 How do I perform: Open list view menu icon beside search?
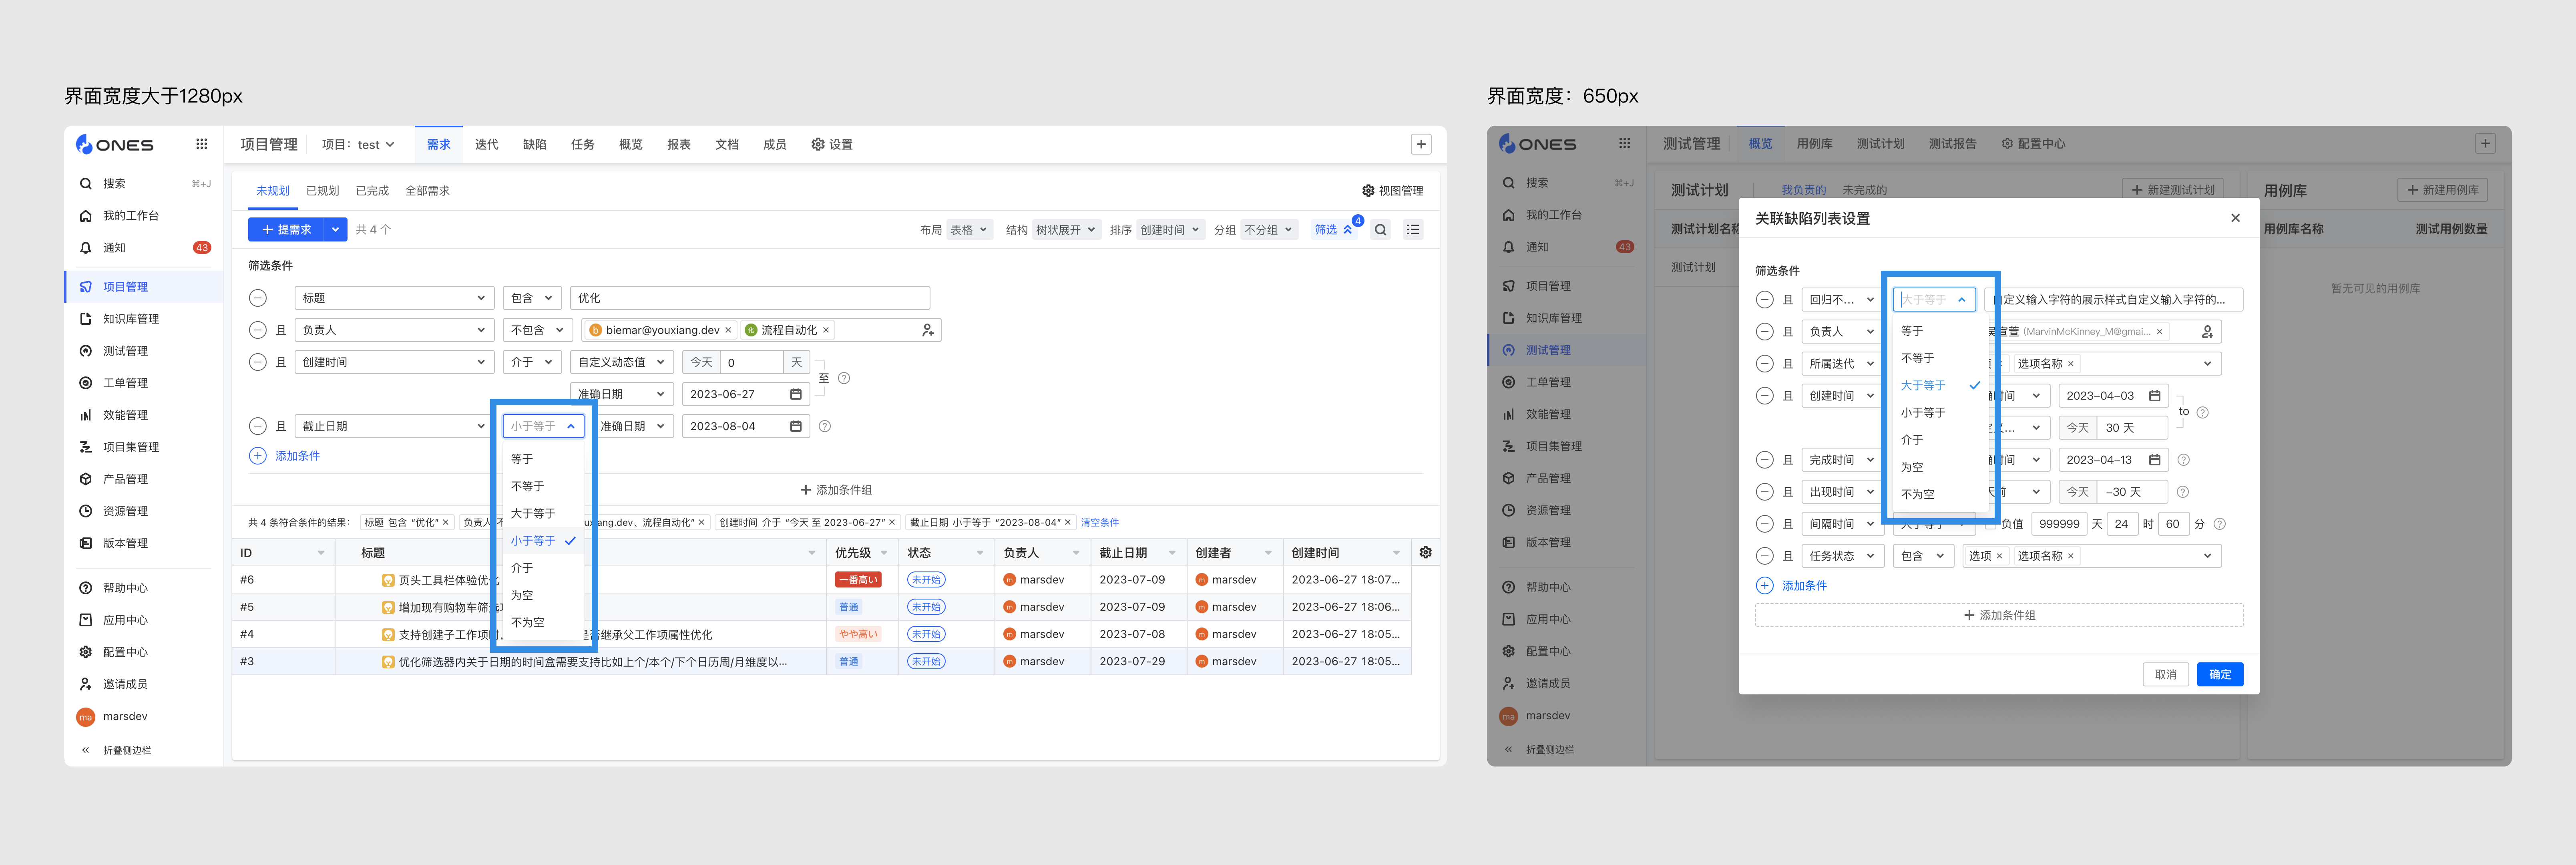point(1413,230)
